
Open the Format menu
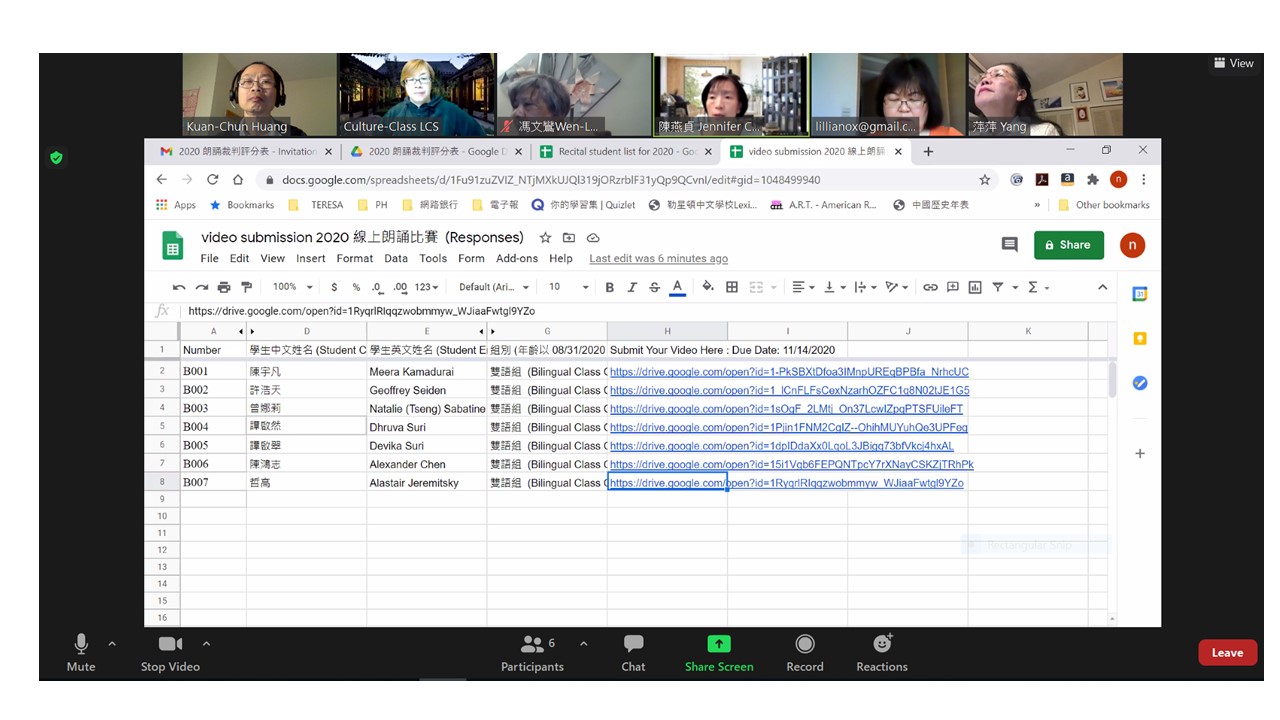point(354,258)
